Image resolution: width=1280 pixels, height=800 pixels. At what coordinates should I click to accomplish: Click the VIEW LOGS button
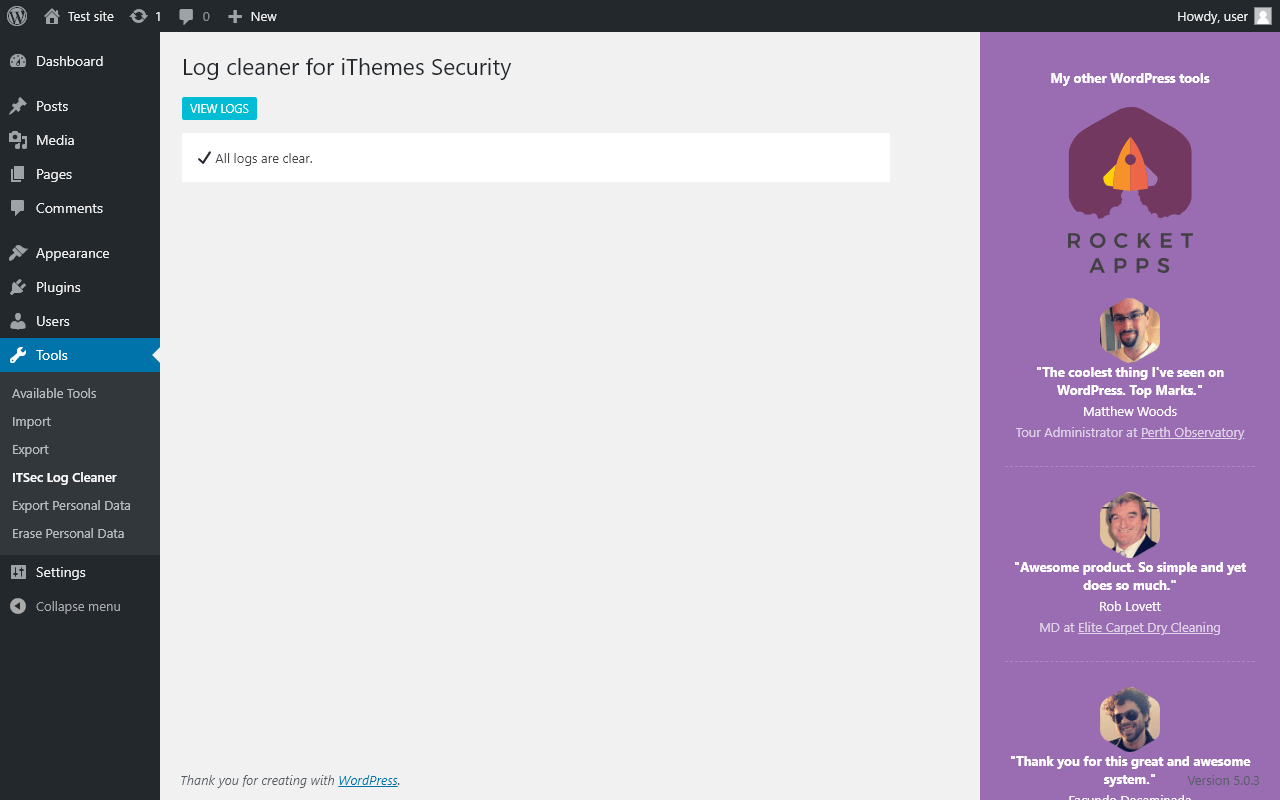tap(219, 108)
